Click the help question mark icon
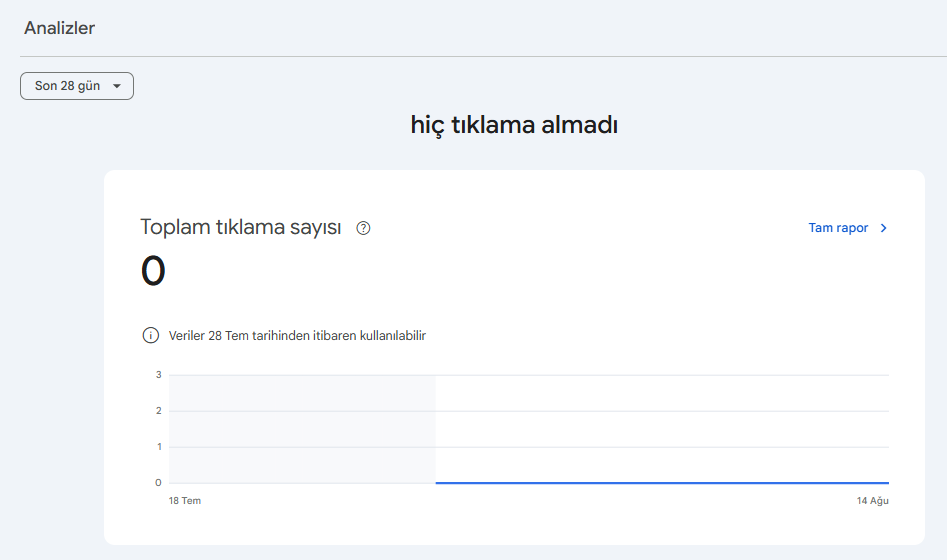The height and width of the screenshot is (560, 947). pos(363,228)
